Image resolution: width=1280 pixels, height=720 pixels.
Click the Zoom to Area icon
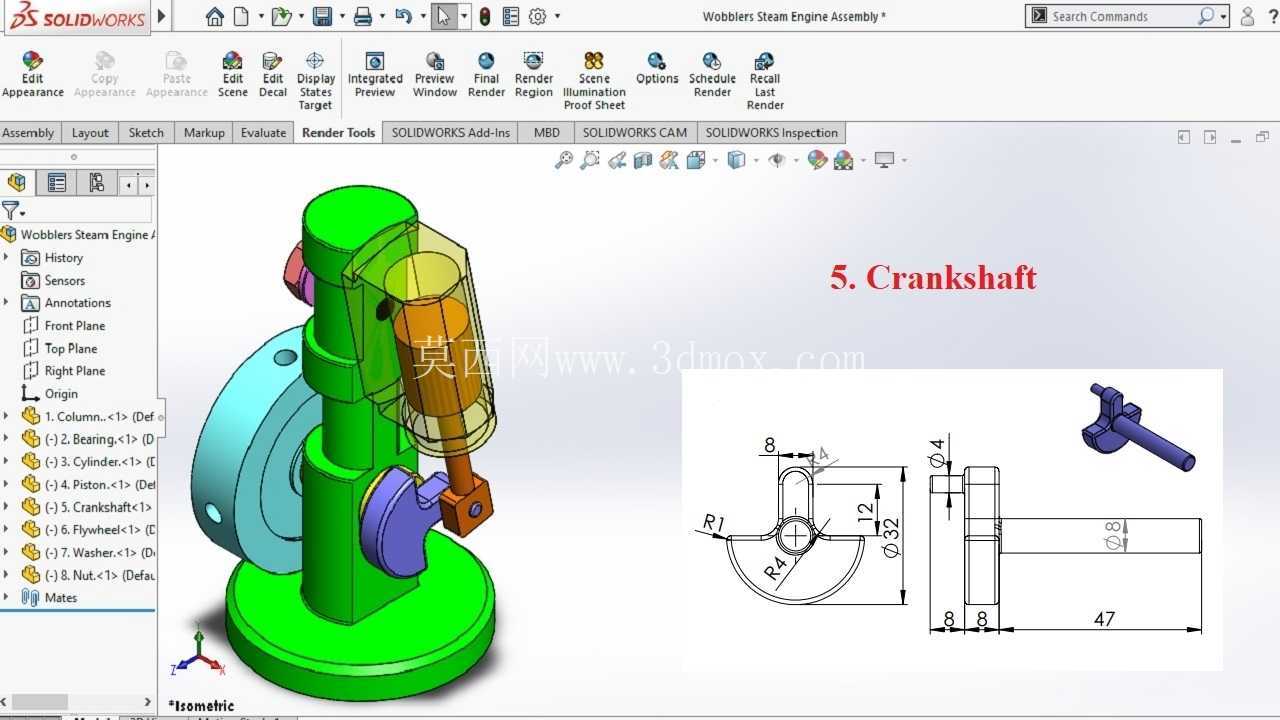pos(590,160)
